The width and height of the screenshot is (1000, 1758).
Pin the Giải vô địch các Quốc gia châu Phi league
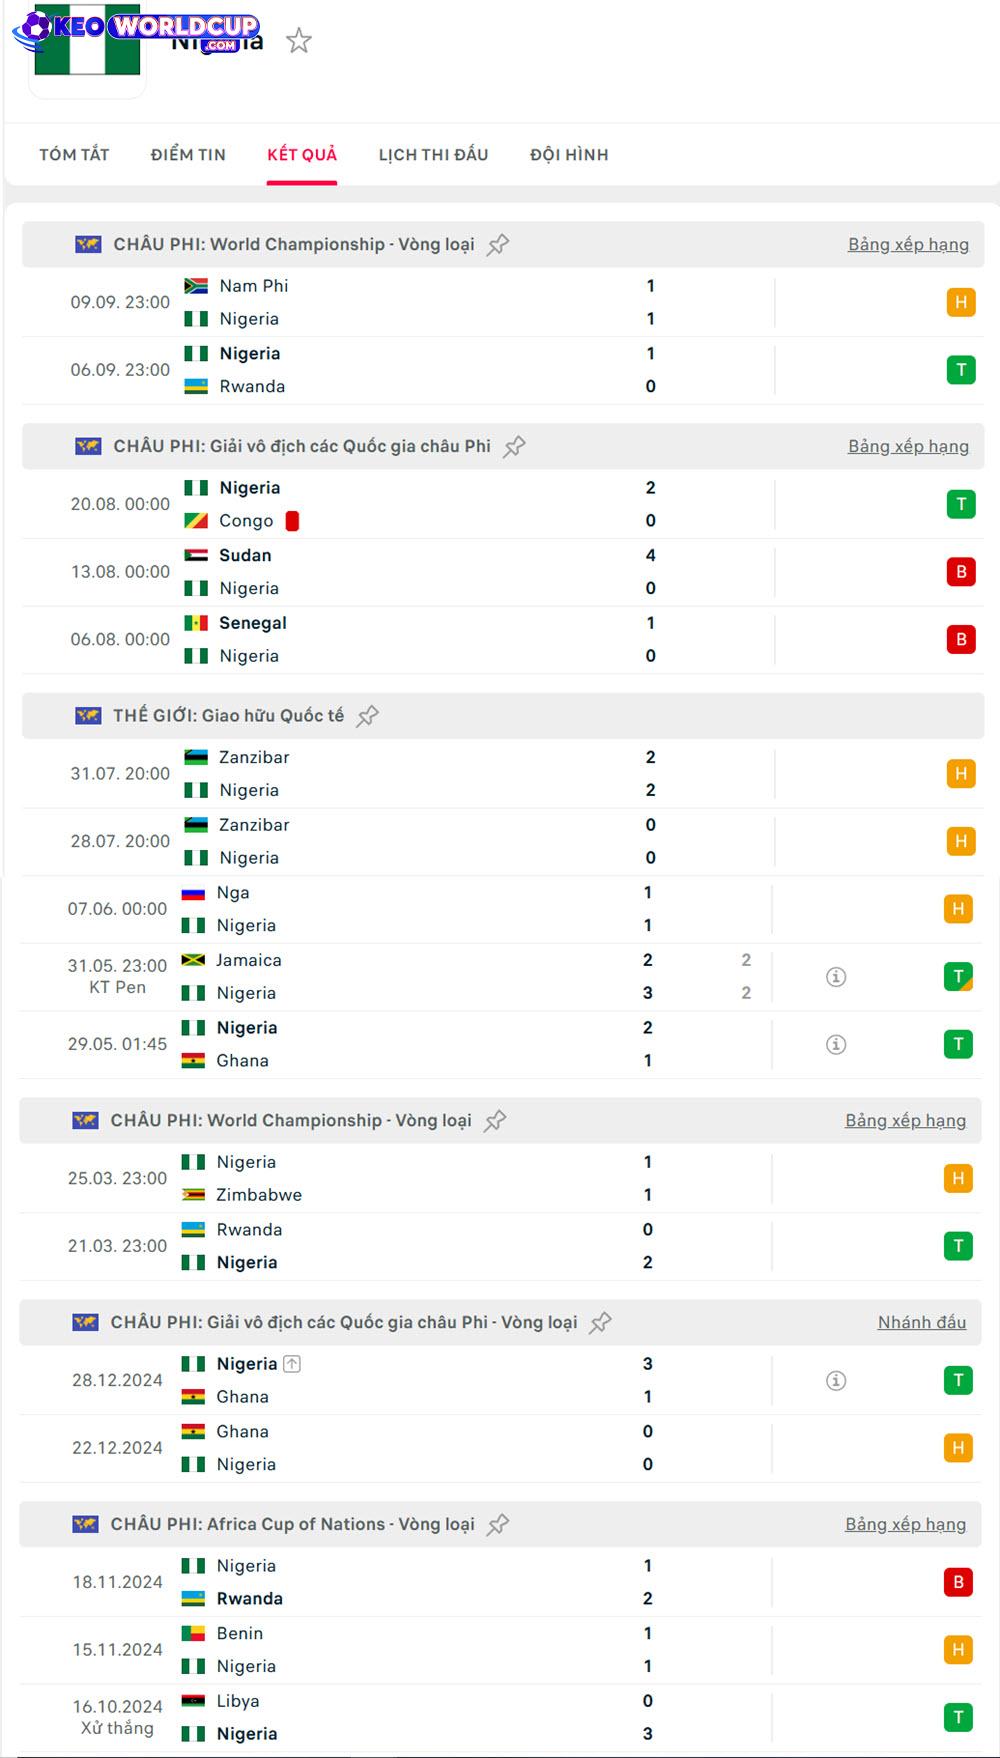514,446
